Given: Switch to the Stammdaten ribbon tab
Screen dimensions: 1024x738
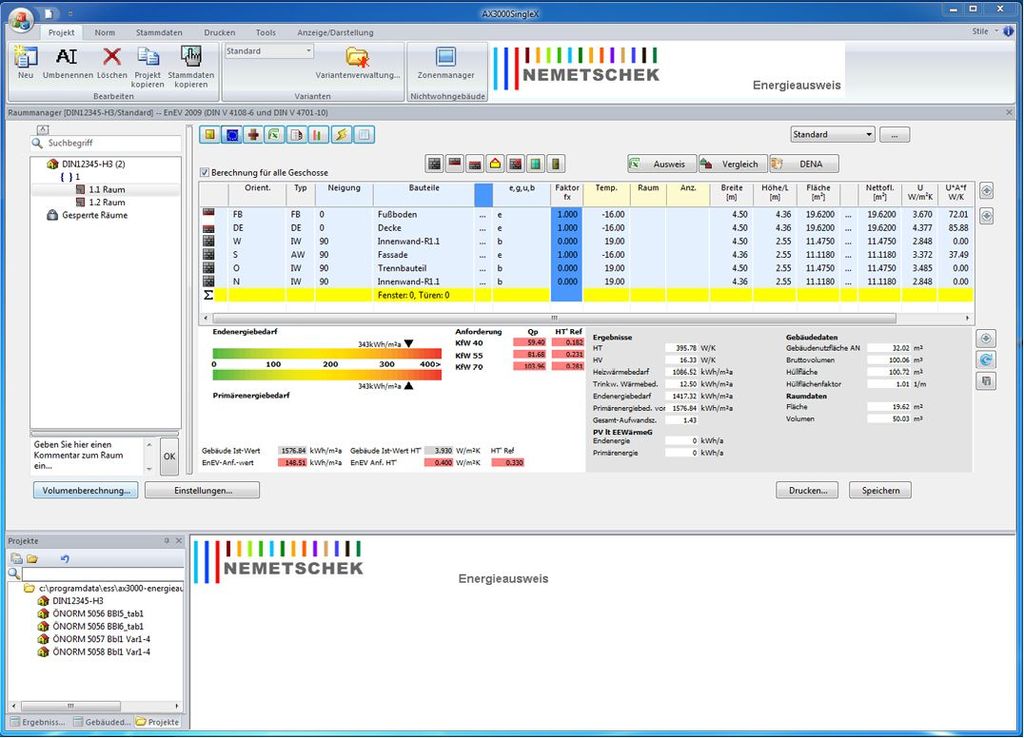Looking at the screenshot, I should pos(159,33).
